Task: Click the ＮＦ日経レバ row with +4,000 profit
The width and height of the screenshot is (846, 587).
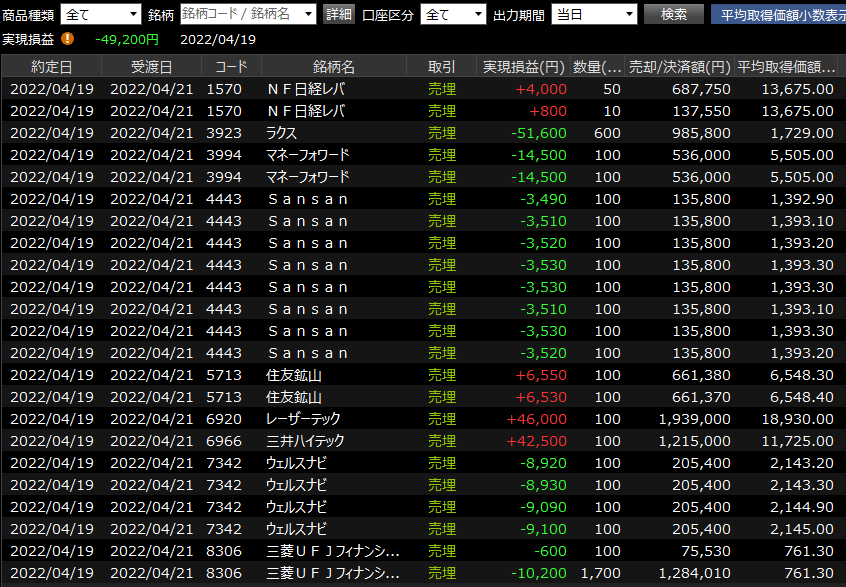Action: tap(333, 89)
